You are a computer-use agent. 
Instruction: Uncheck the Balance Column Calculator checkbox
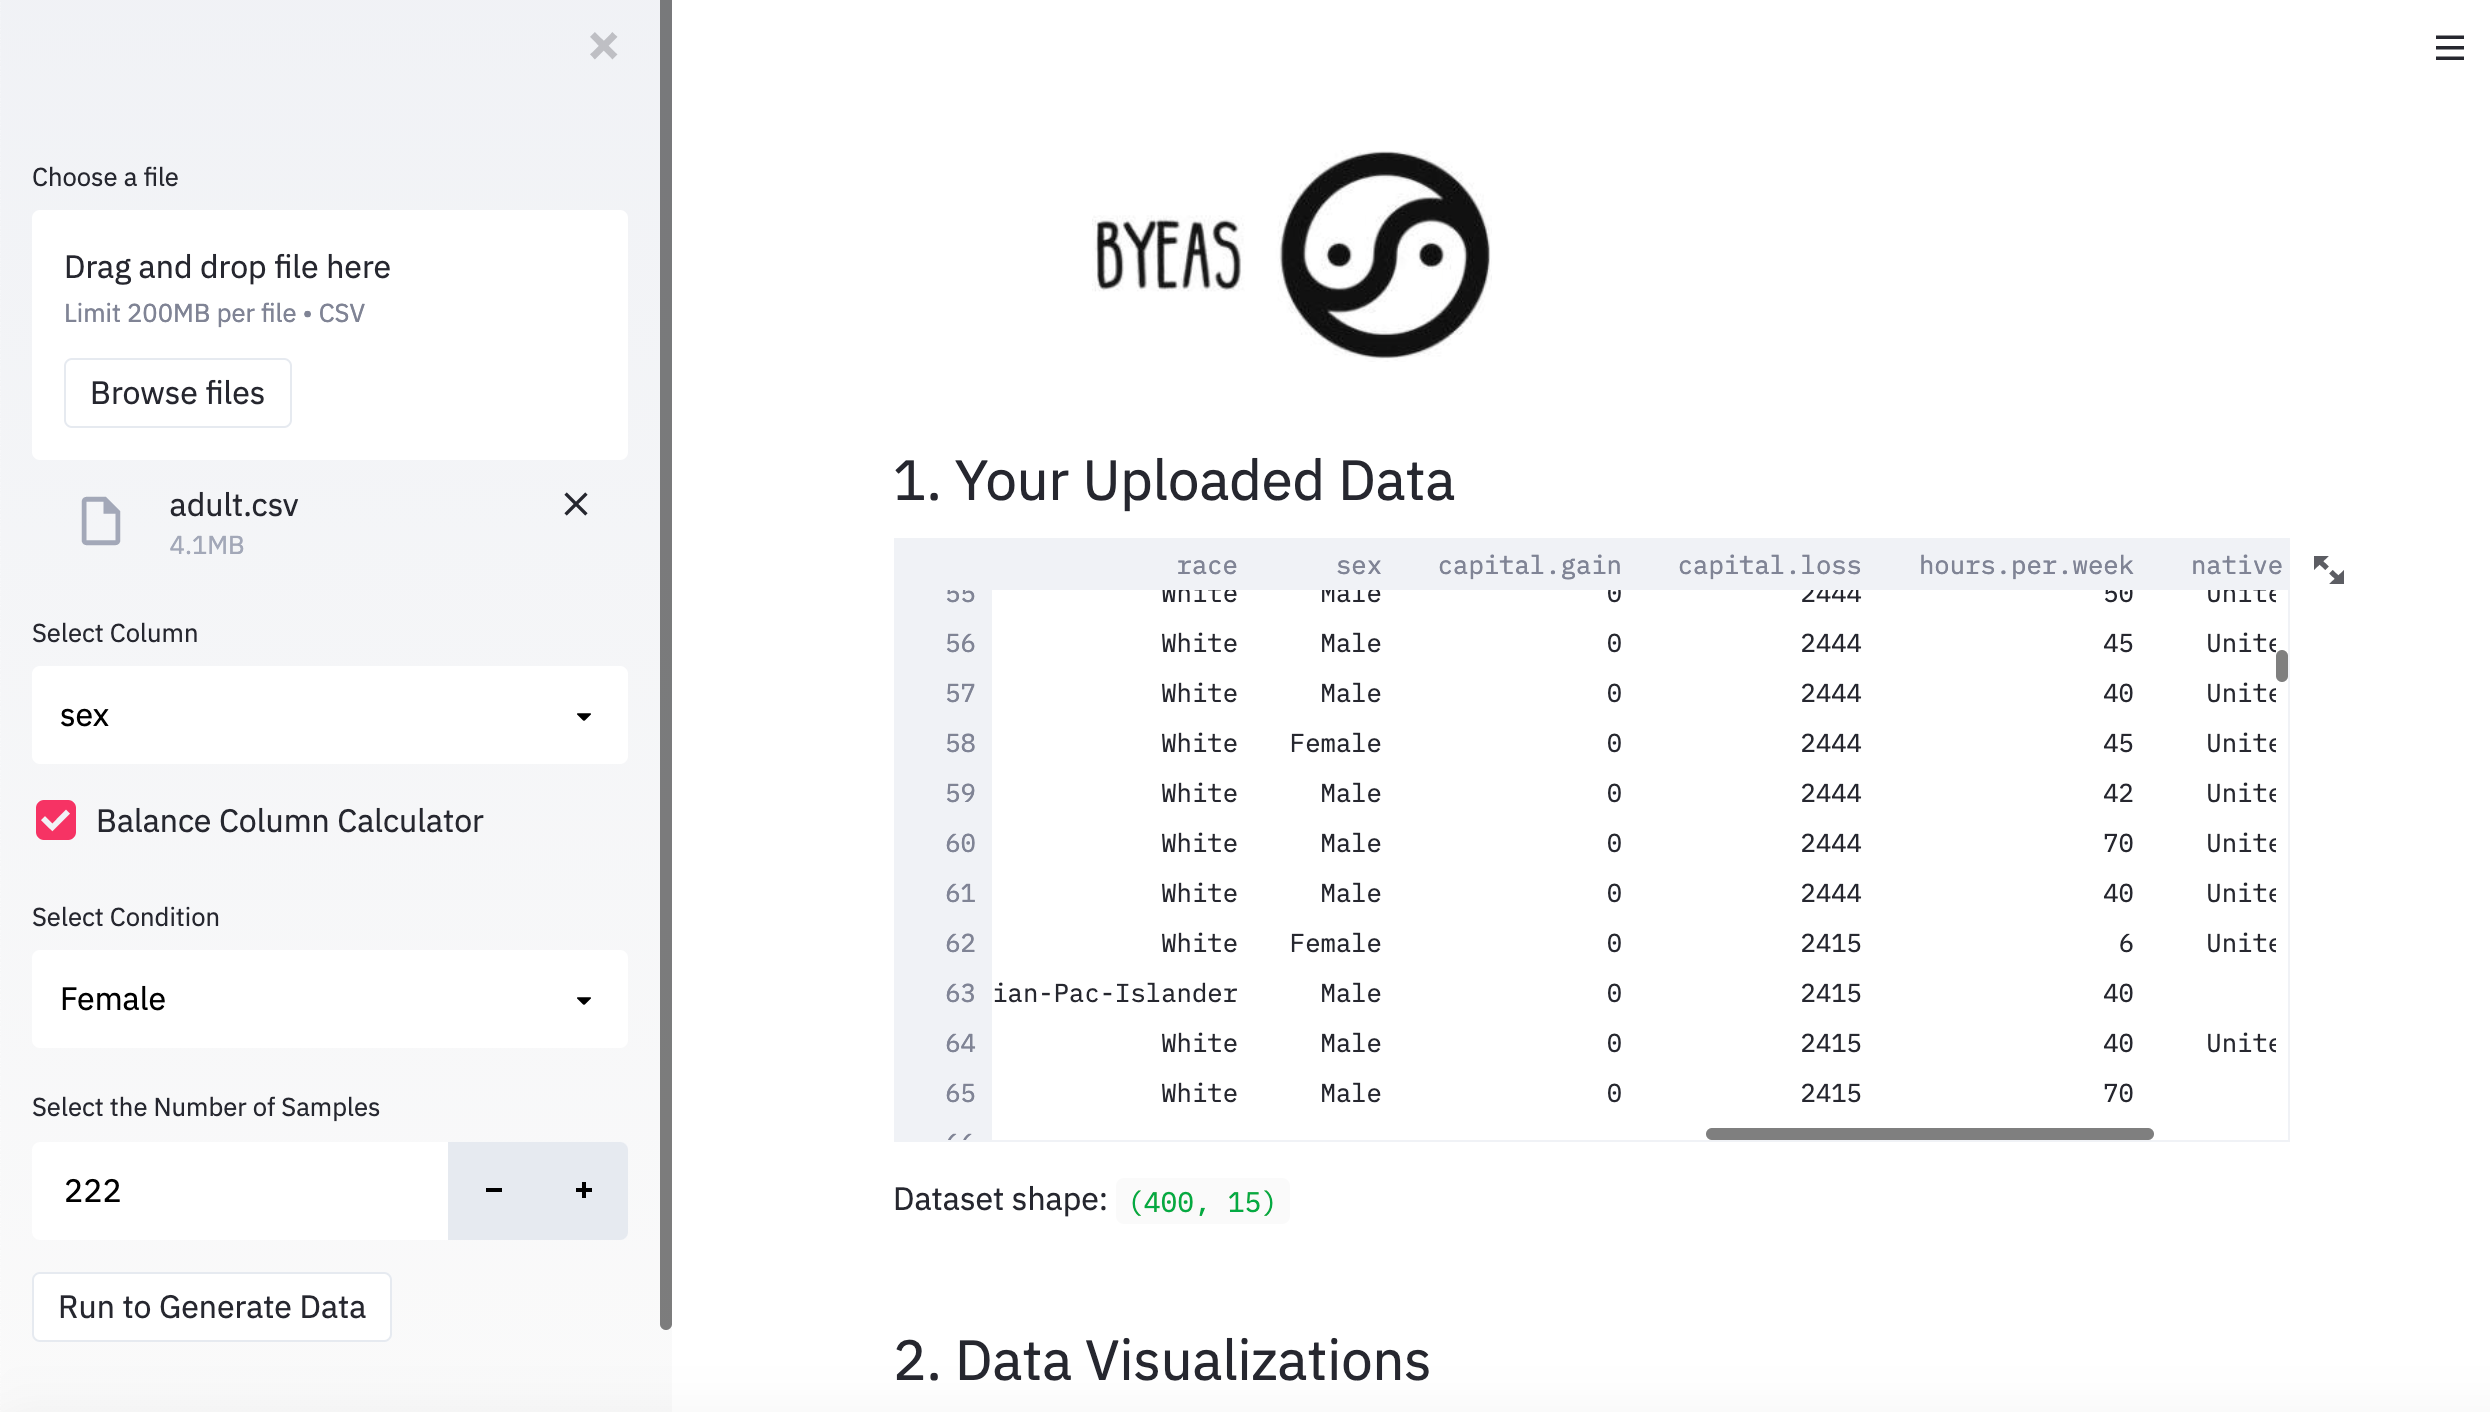(x=56, y=820)
